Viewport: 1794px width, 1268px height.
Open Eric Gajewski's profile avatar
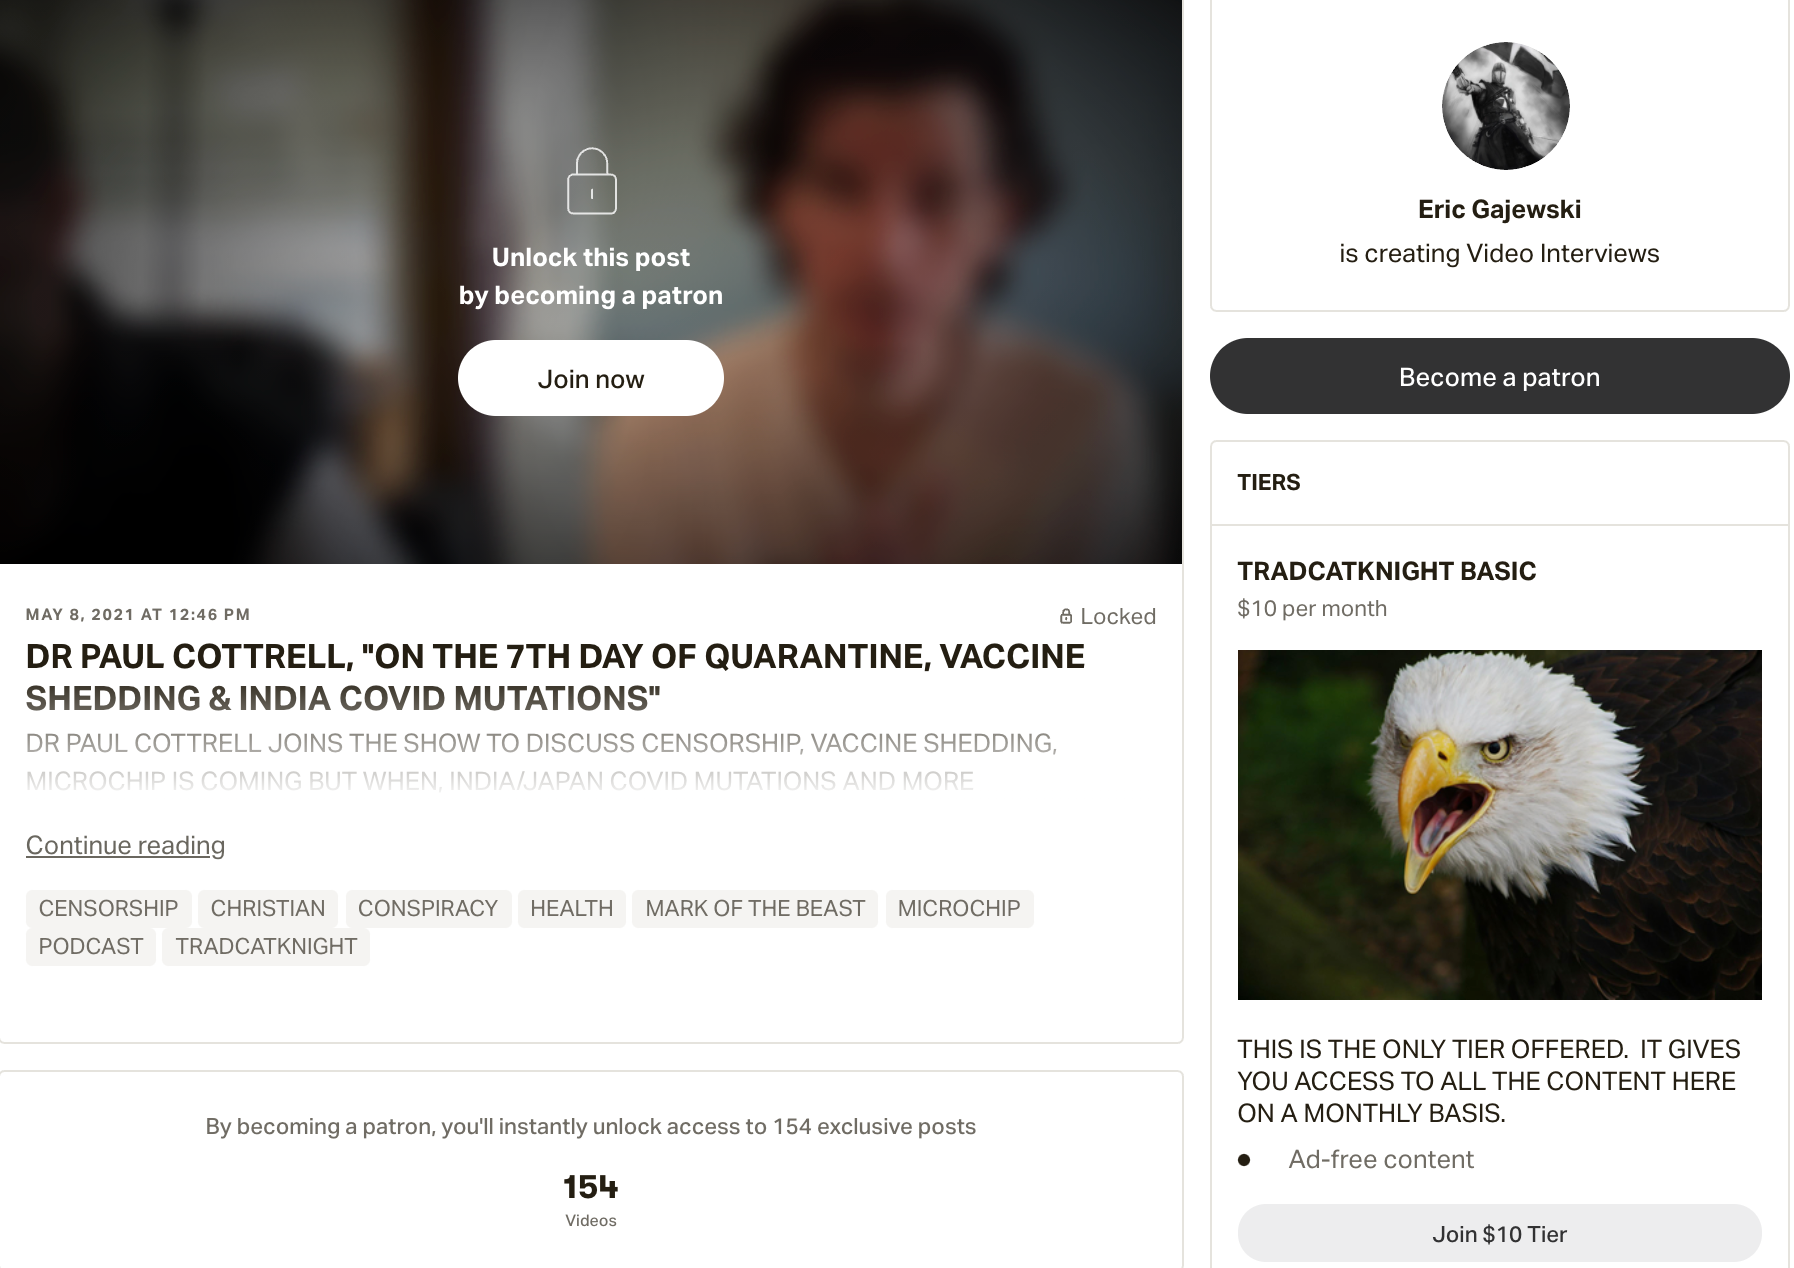click(x=1505, y=106)
